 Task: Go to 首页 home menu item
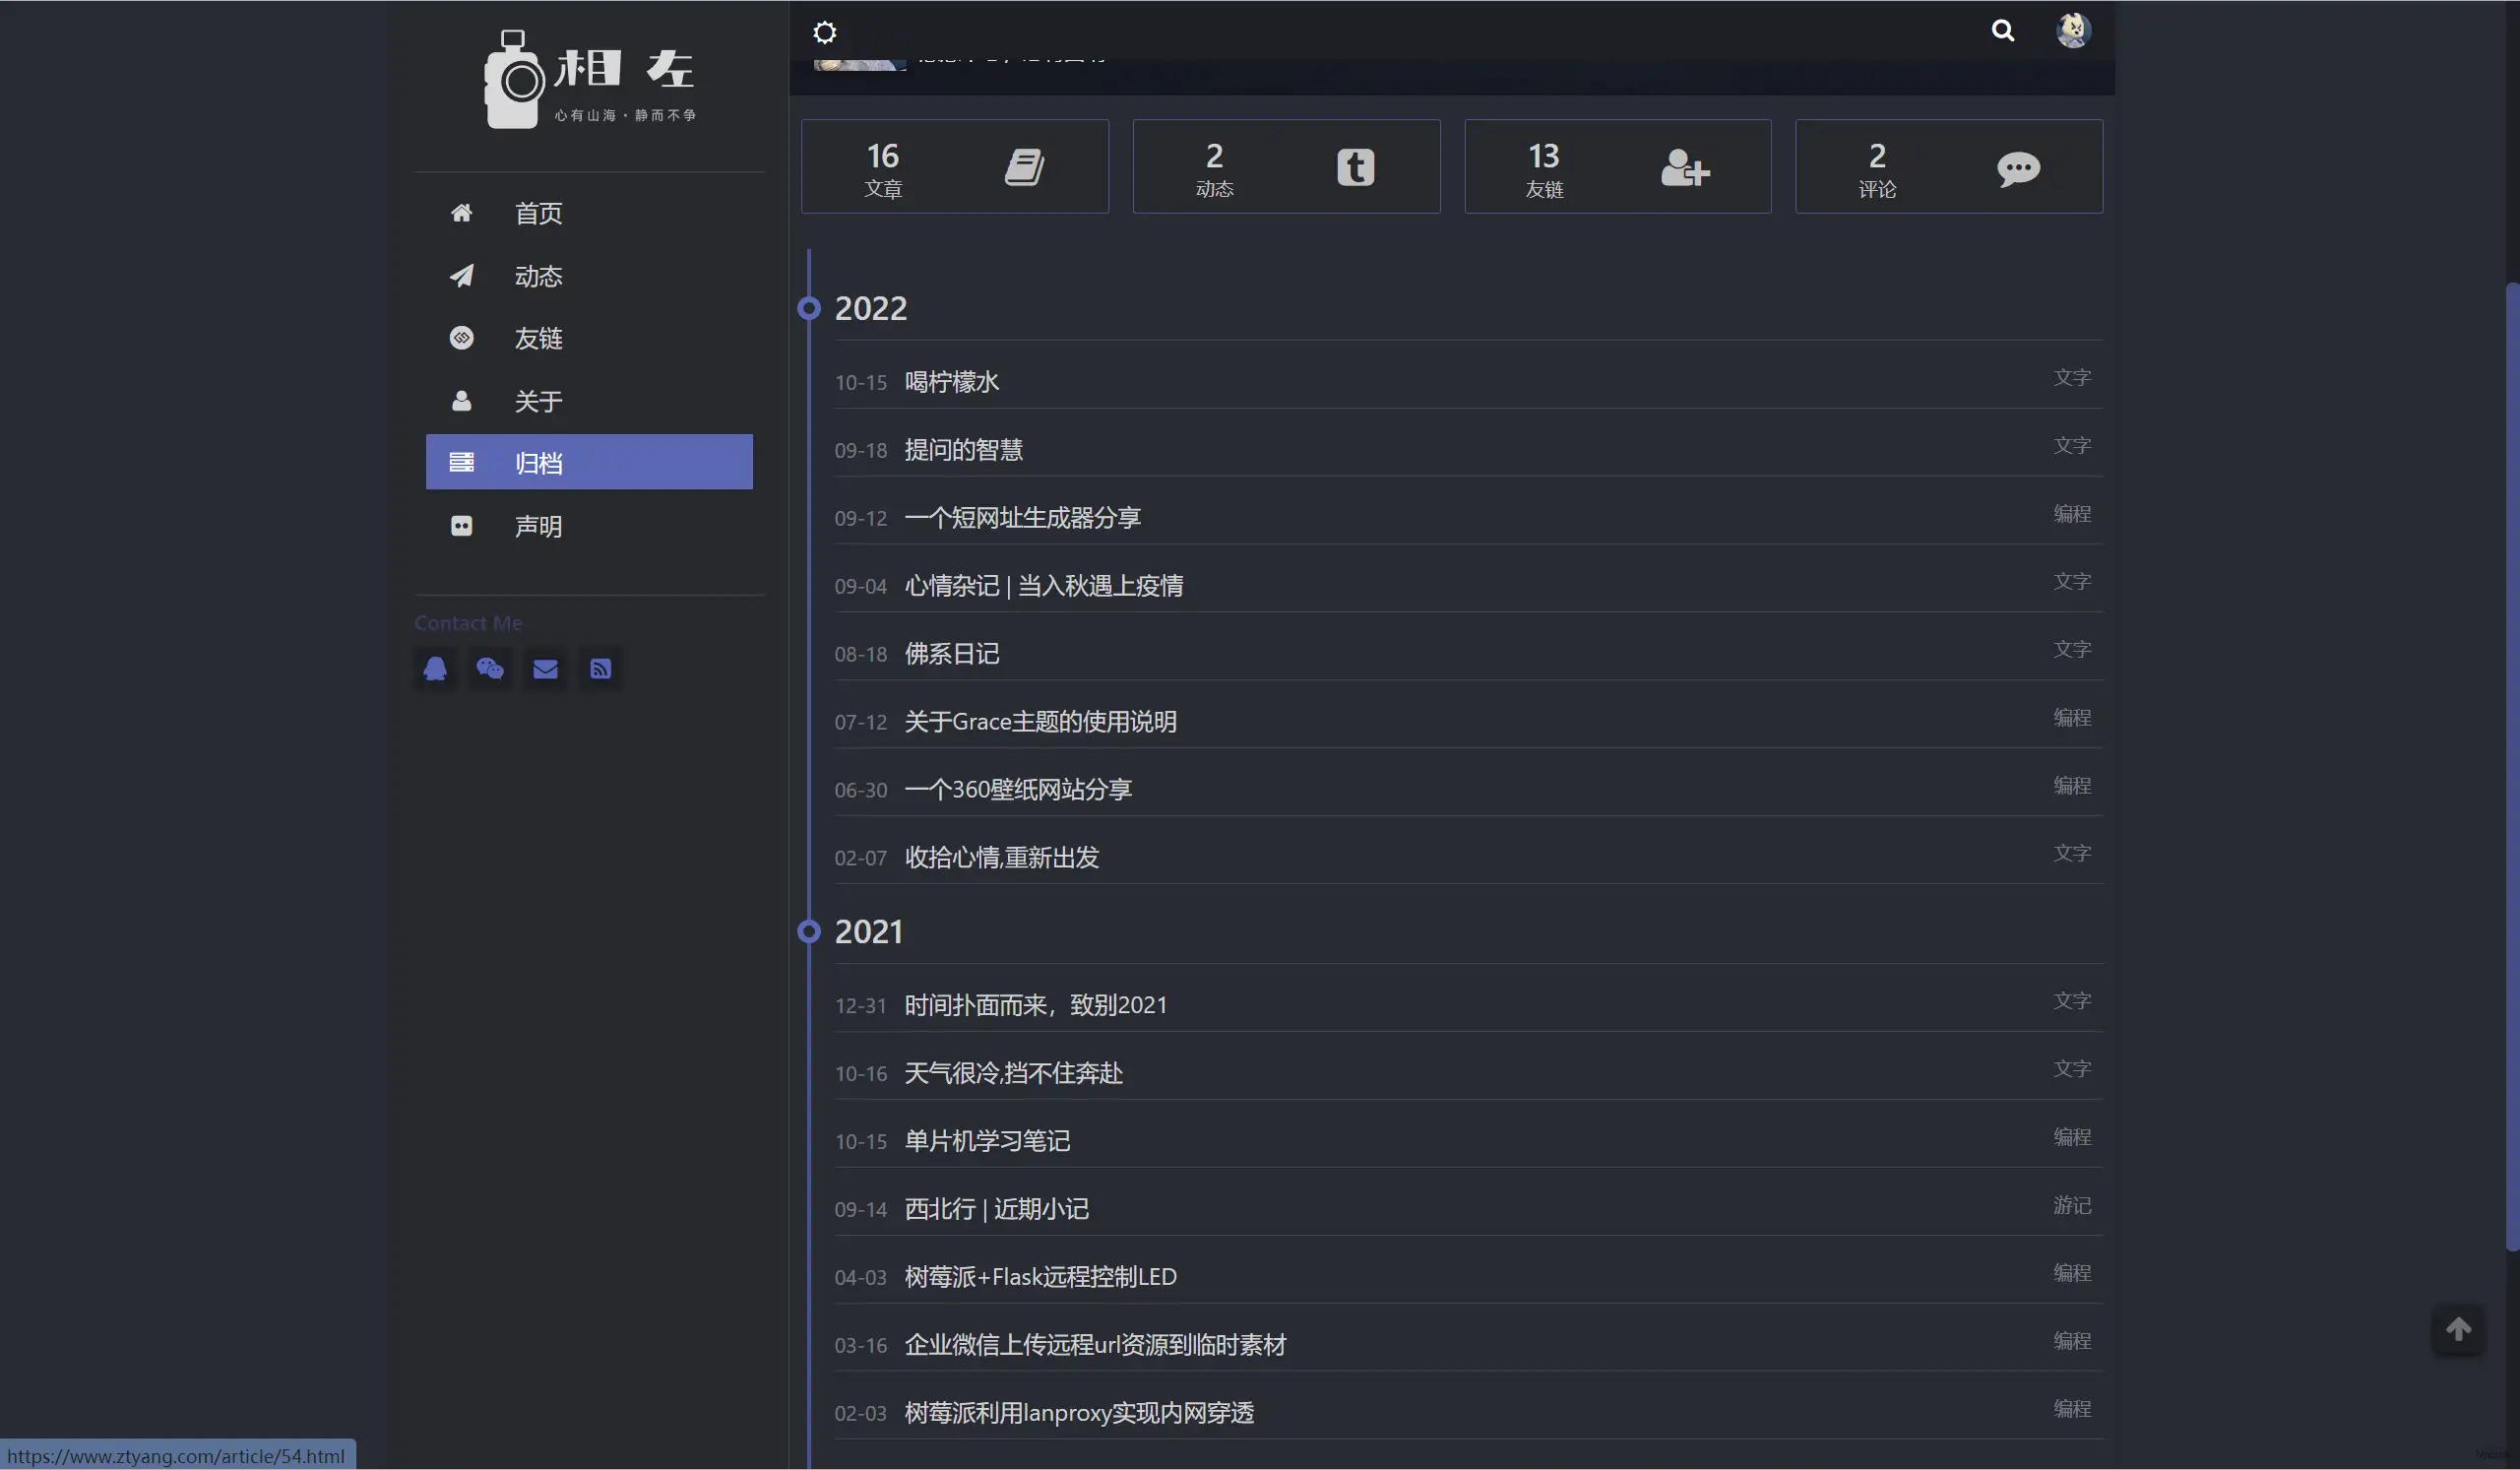[x=589, y=213]
